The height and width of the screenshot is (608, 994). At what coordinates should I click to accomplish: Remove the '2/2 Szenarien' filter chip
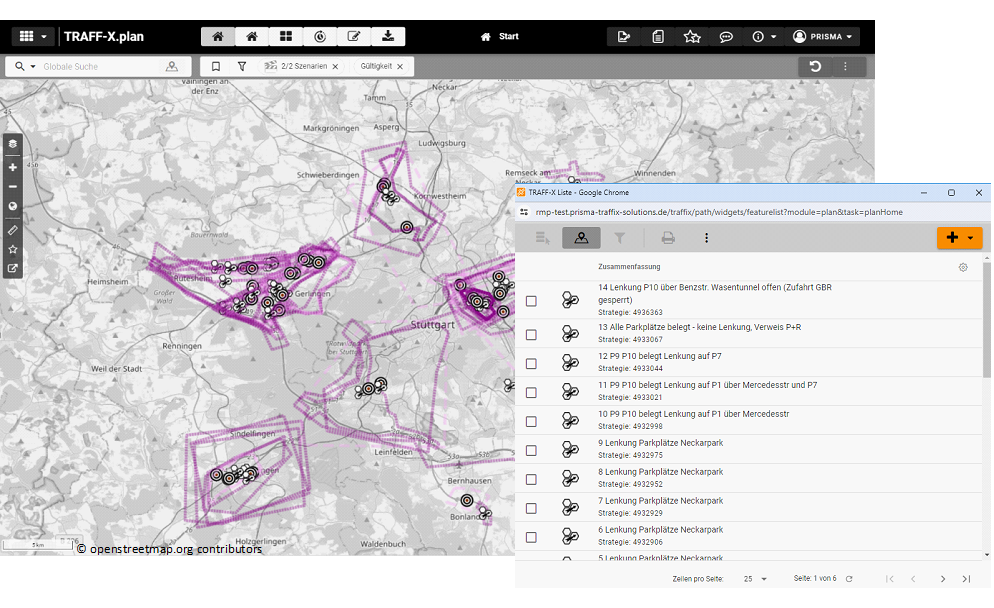[x=335, y=67]
